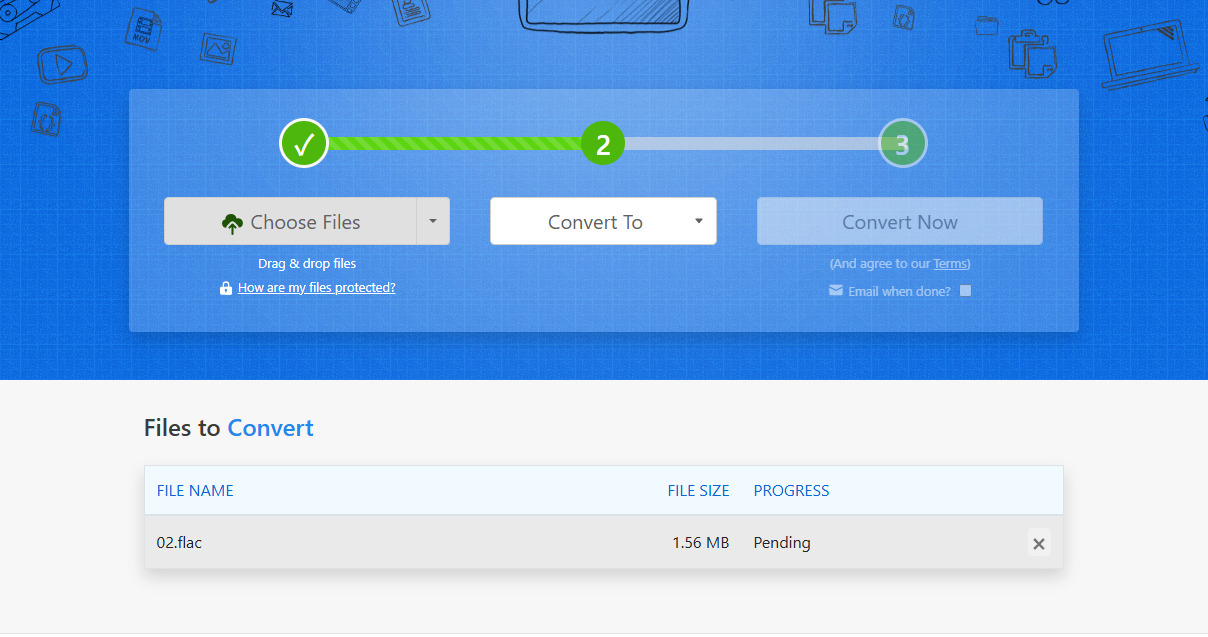Viewport: 1208px width, 637px height.
Task: Click the step 2 green circle
Action: [603, 144]
